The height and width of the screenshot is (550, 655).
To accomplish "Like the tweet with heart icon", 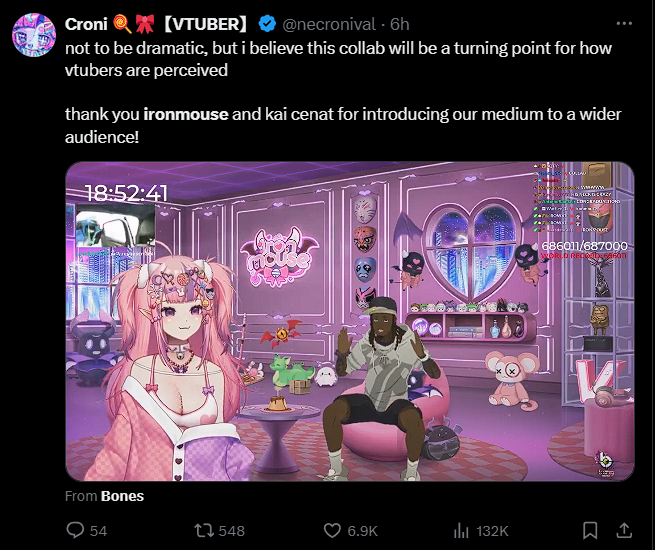I will [x=332, y=531].
